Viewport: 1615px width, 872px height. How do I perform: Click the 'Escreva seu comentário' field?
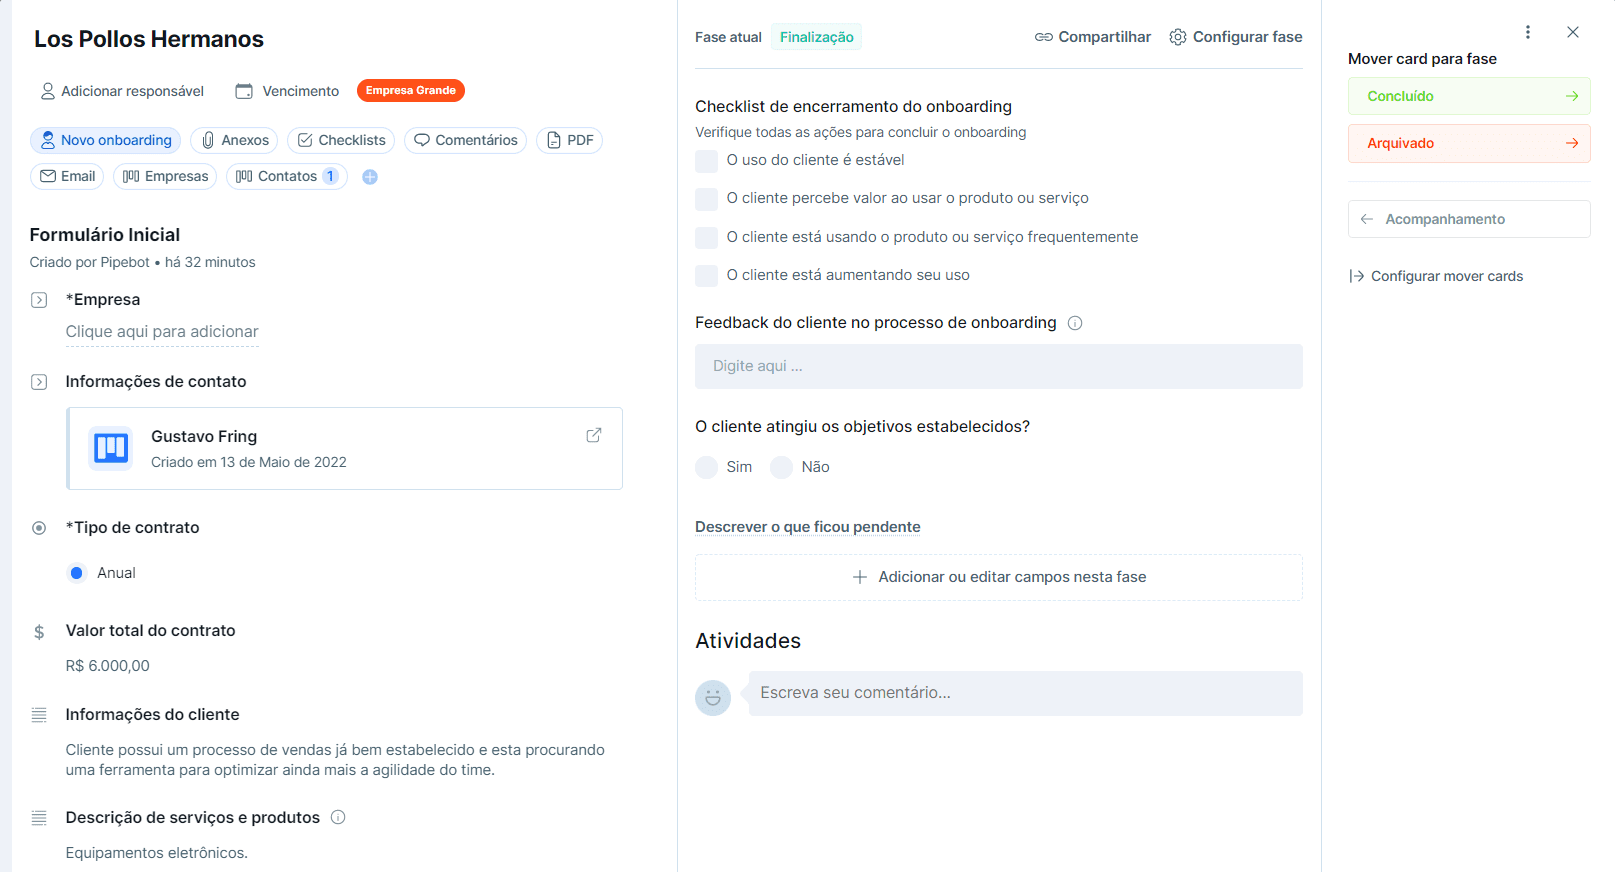coord(1025,693)
